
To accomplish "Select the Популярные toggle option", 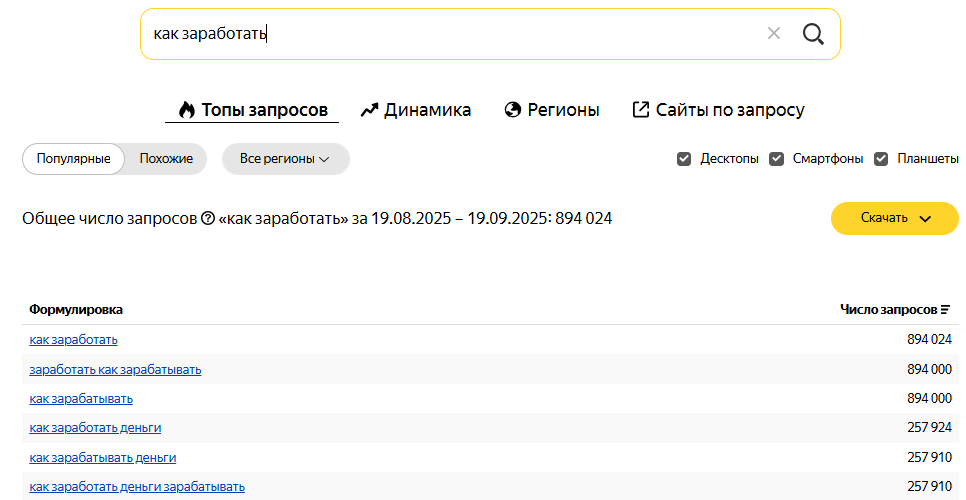I will [x=73, y=159].
